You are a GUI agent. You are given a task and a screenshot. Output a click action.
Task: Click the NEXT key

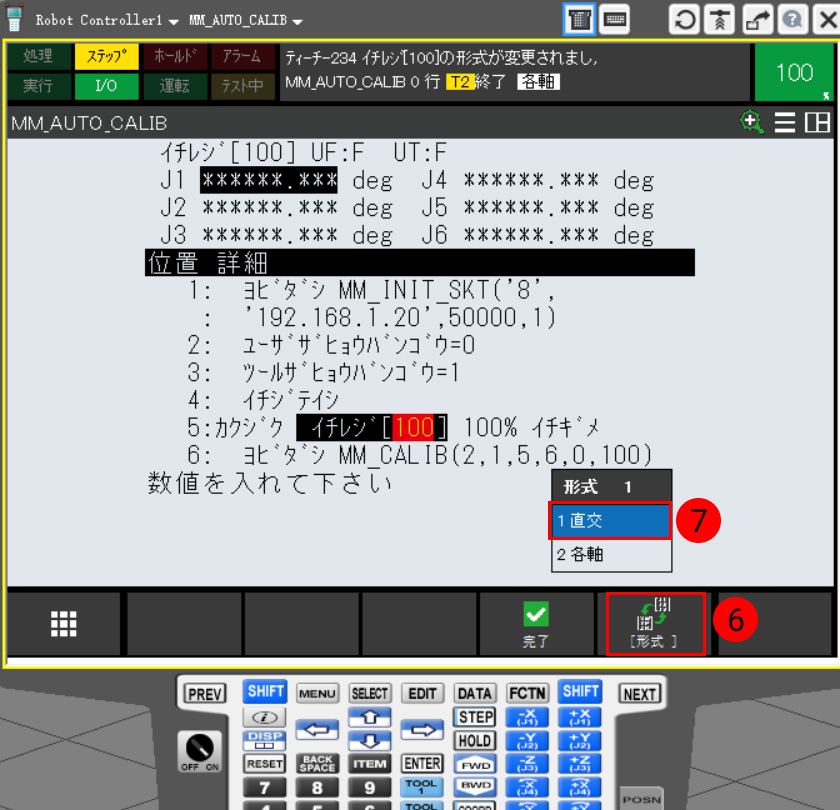(640, 694)
